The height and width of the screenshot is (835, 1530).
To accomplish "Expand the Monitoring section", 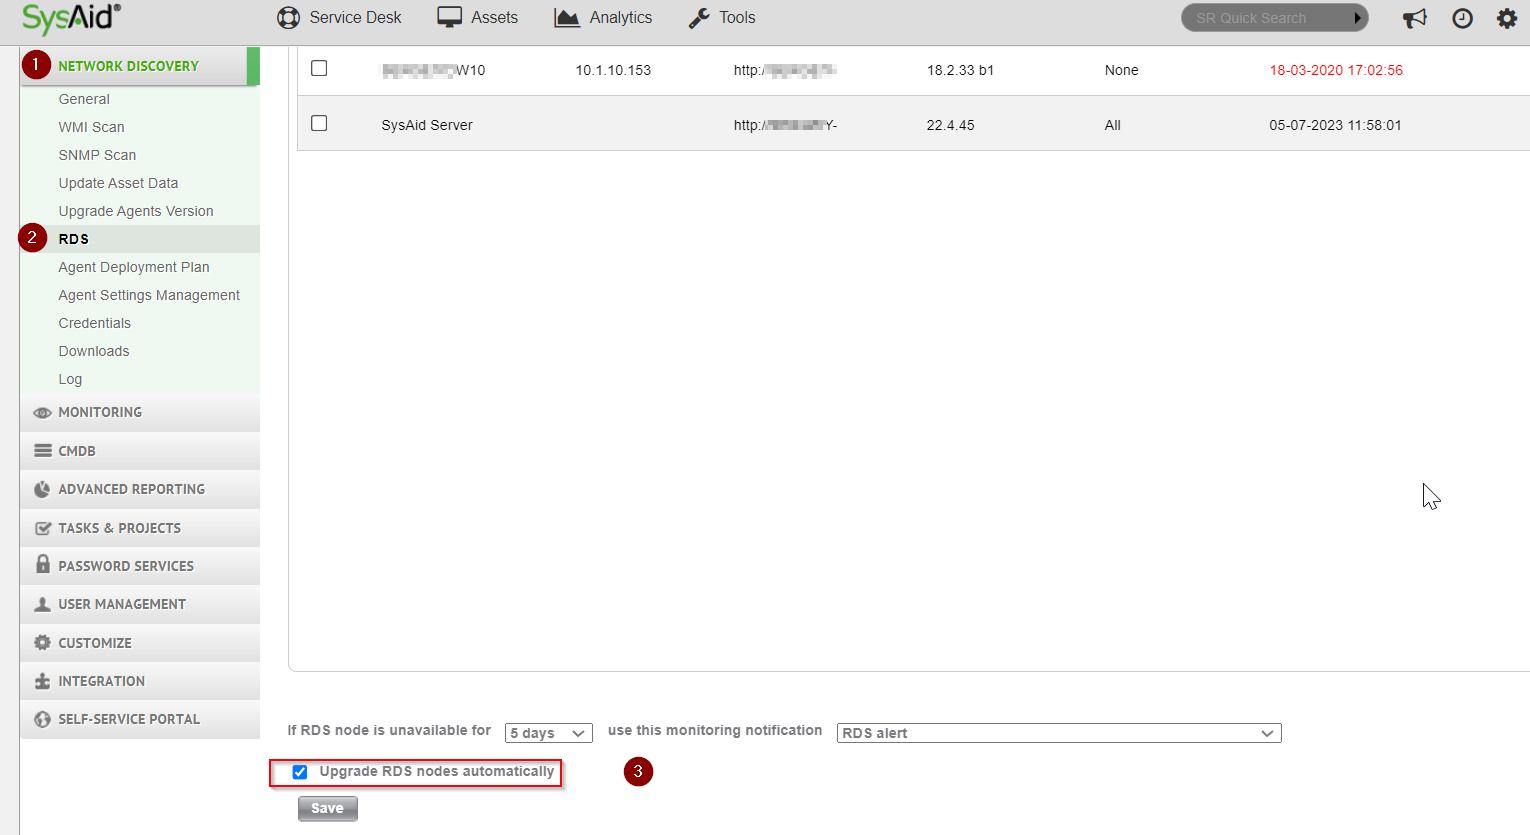I will (140, 413).
